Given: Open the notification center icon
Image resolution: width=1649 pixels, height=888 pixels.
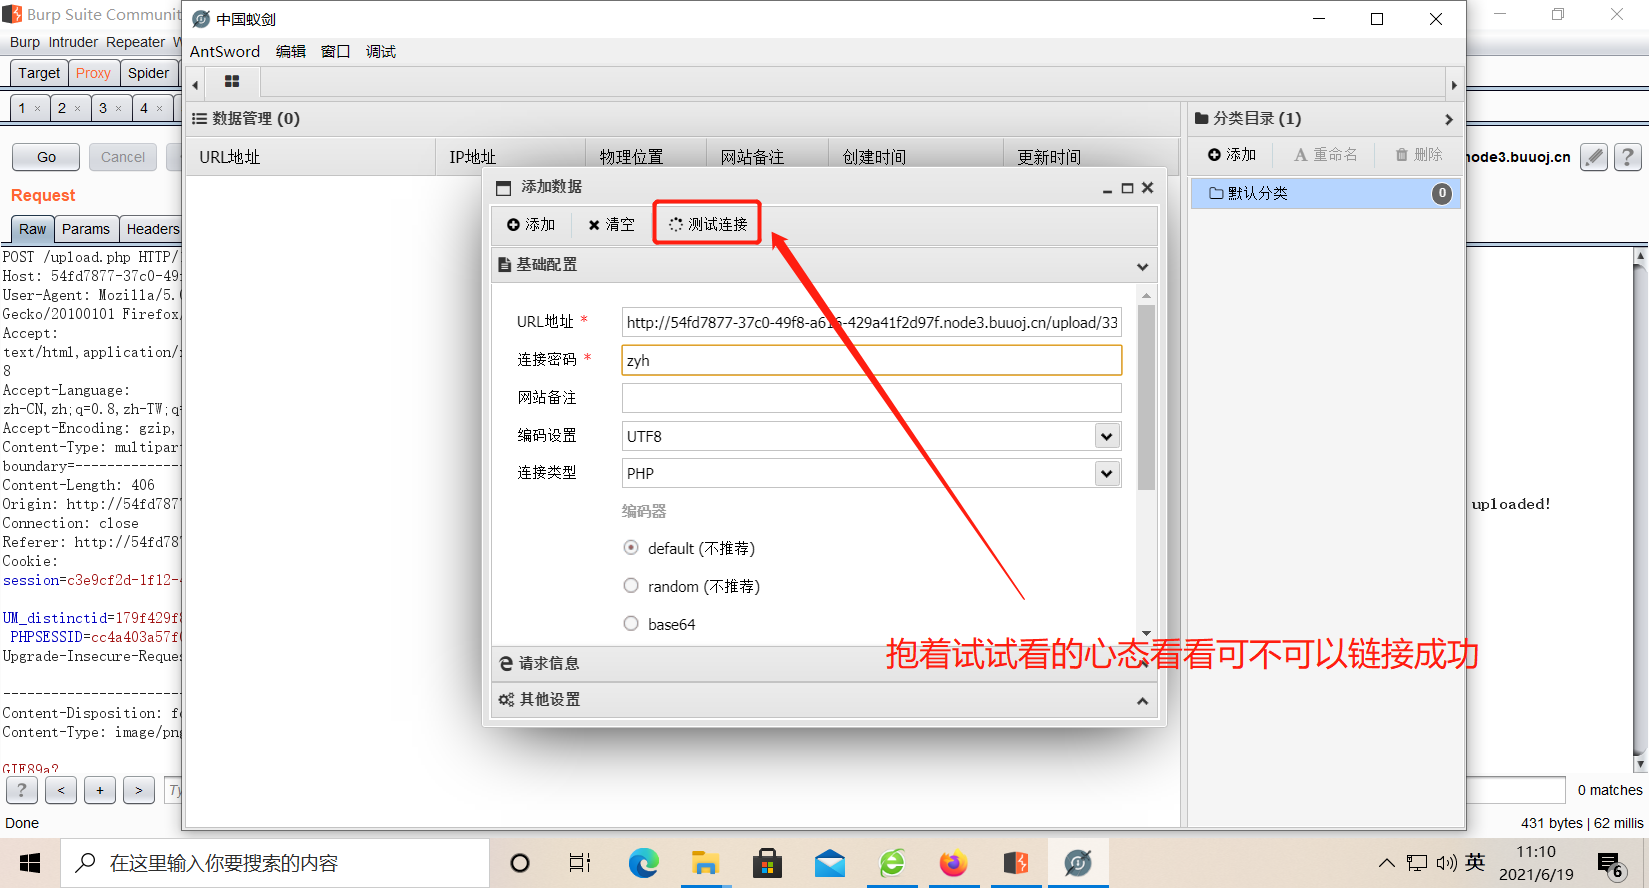Looking at the screenshot, I should point(1610,864).
